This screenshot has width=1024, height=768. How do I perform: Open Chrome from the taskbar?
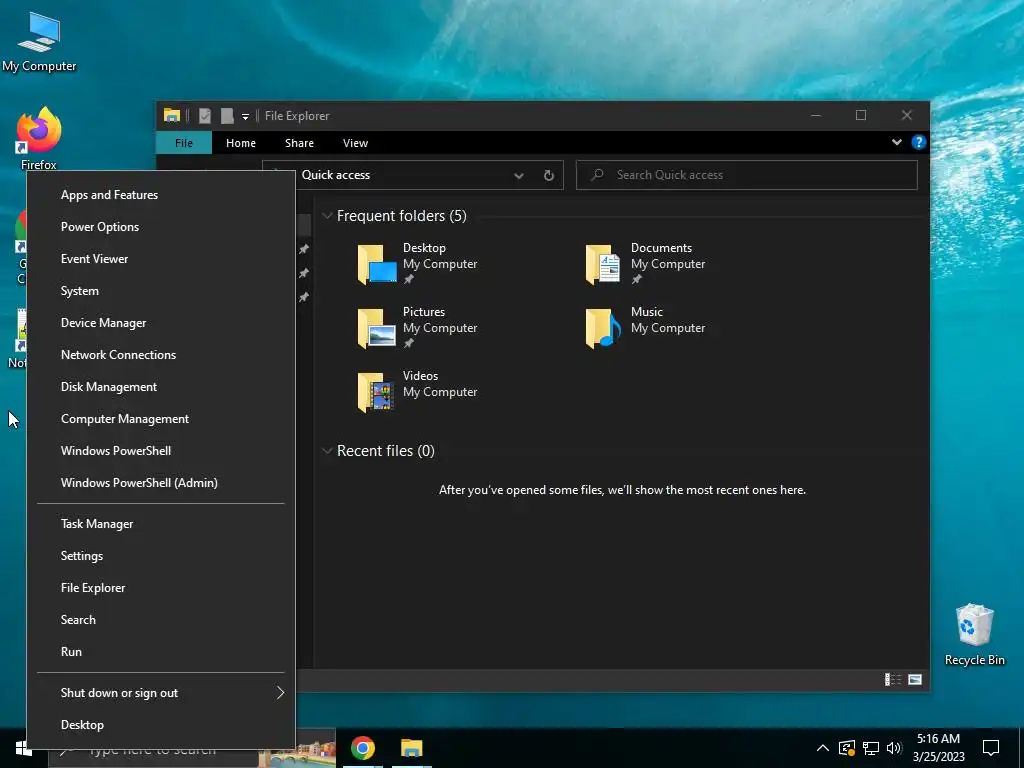point(362,748)
